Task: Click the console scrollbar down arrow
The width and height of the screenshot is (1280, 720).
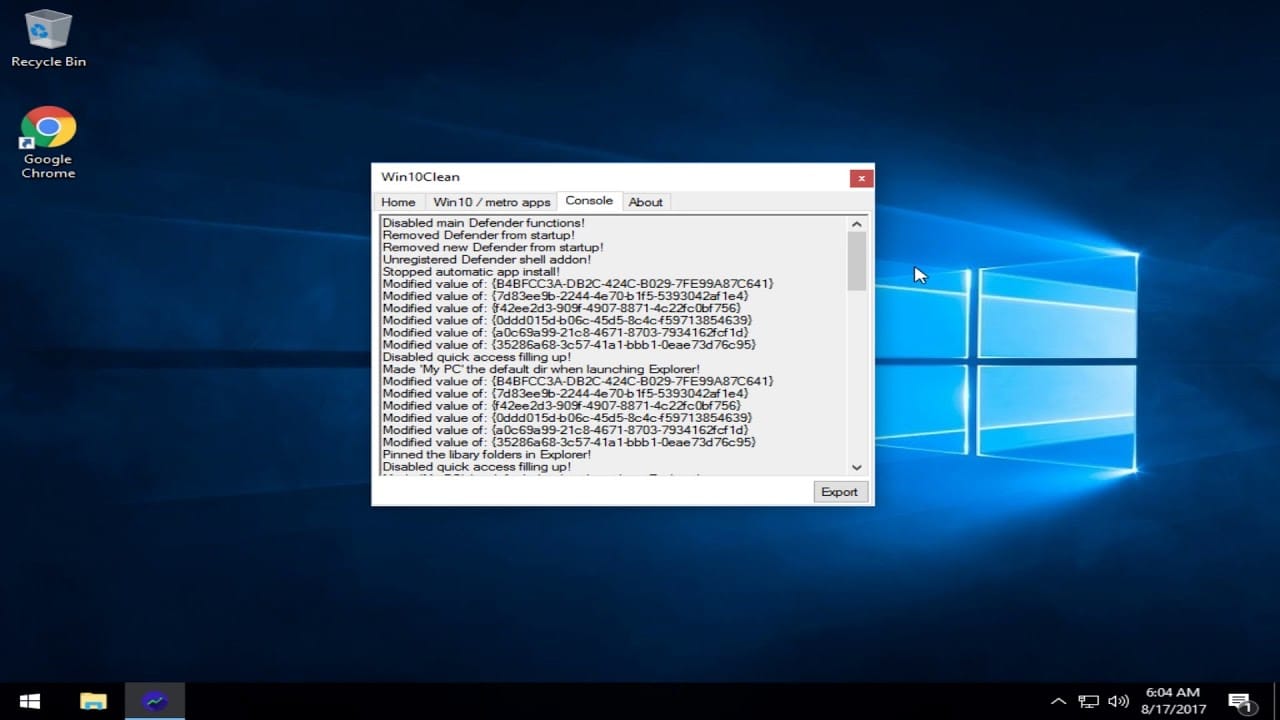Action: [x=857, y=467]
